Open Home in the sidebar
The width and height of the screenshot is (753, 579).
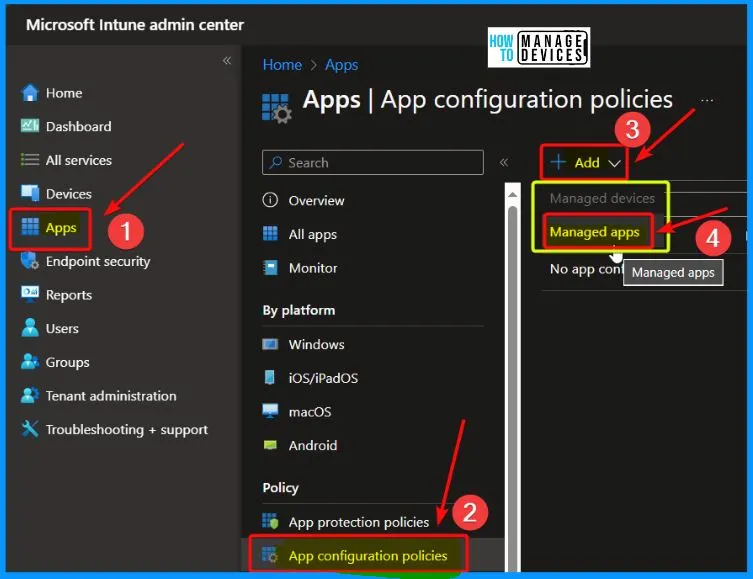[64, 93]
